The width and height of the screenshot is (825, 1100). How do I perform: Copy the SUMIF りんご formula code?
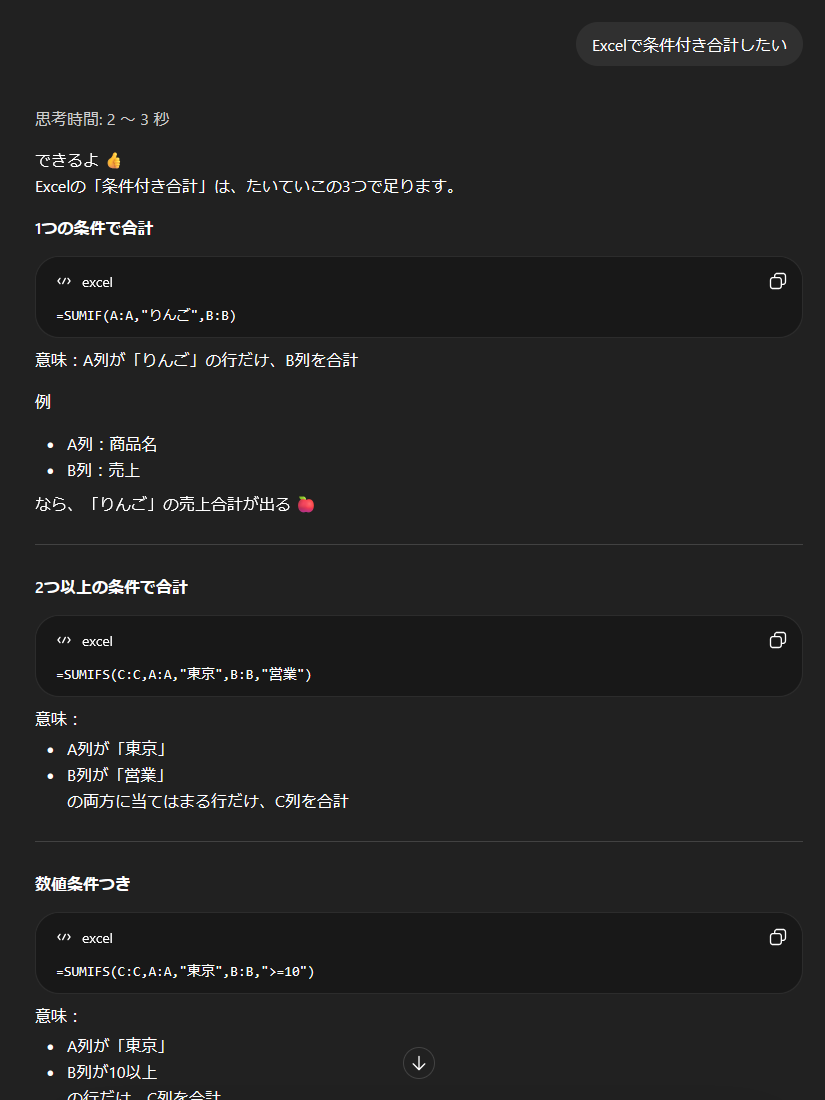(777, 281)
